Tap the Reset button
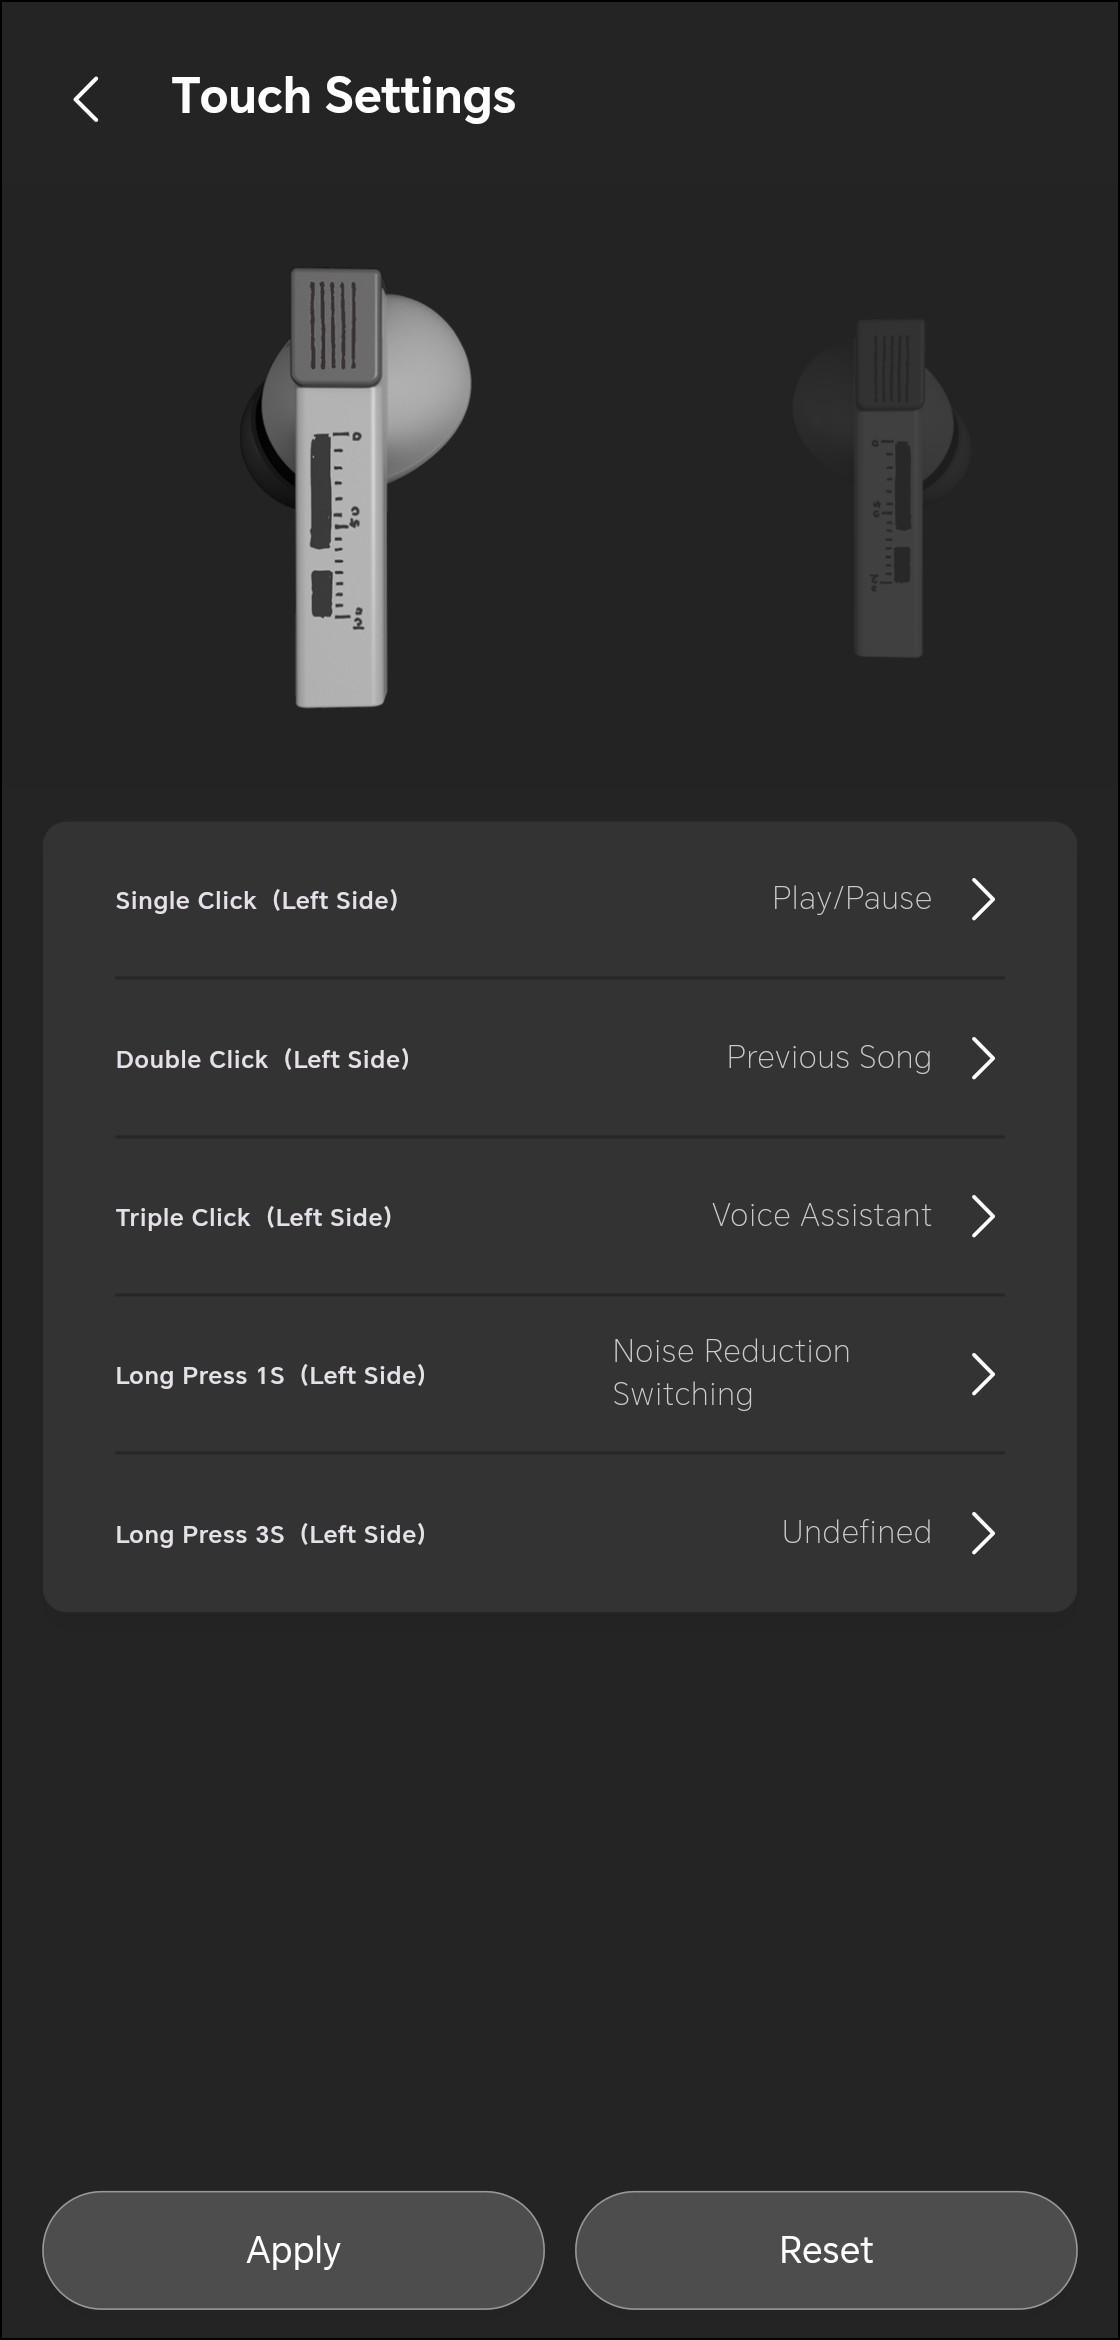 pos(826,2250)
